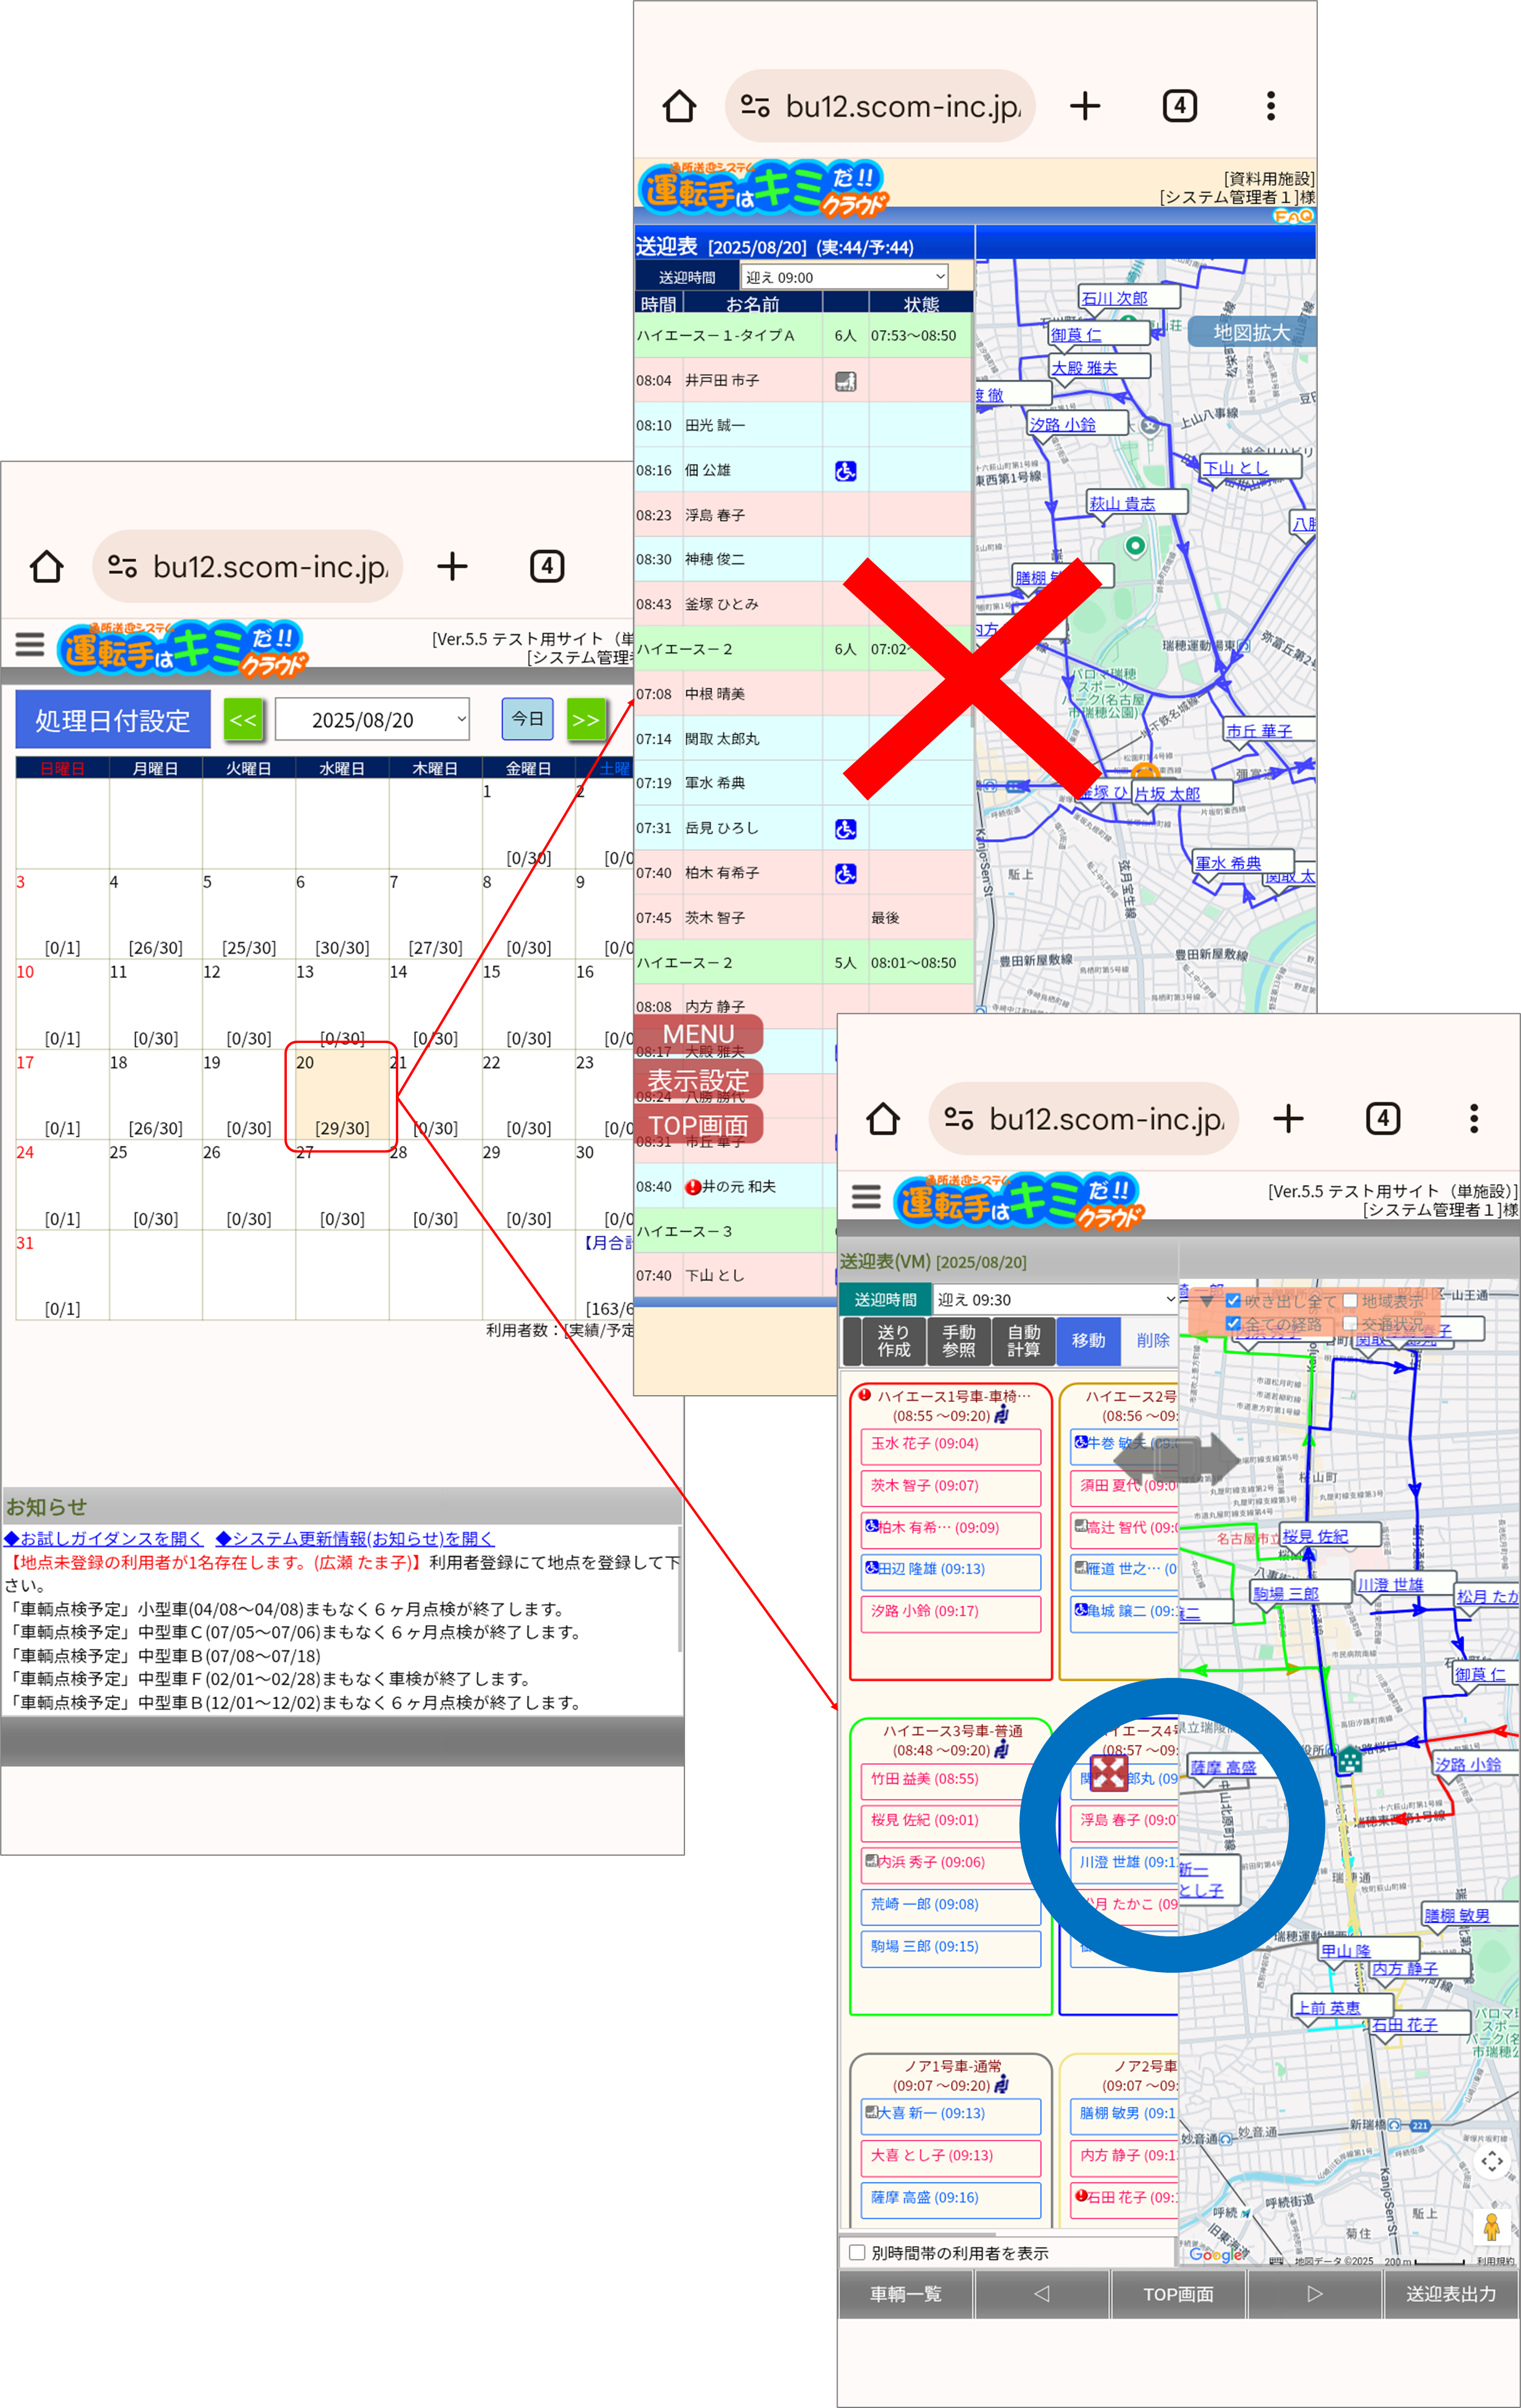Uncheck 吹き出し全て checkbox on map
This screenshot has height=2408, width=1521.
pos(1233,1301)
